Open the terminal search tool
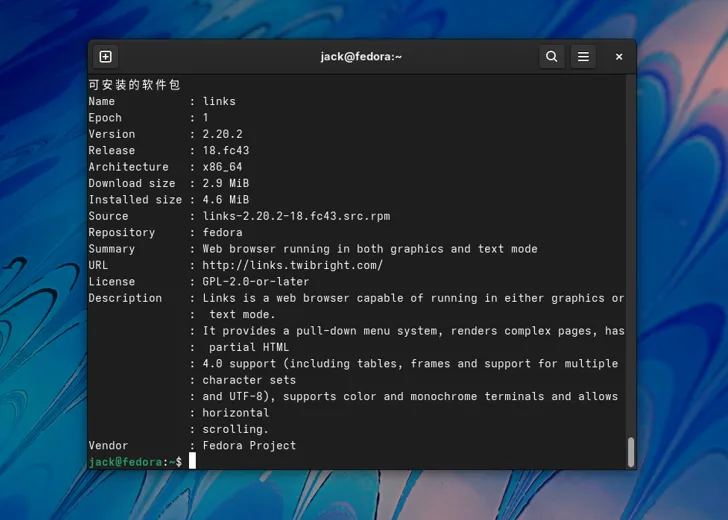The width and height of the screenshot is (728, 520). click(552, 57)
